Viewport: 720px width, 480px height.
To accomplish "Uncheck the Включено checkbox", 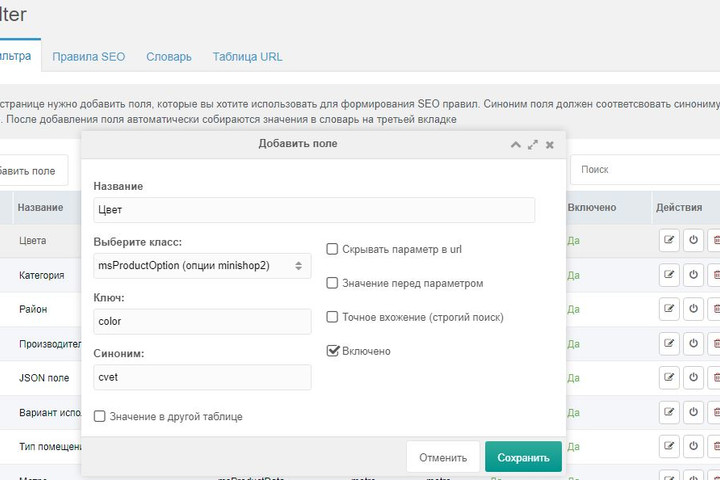I will click(332, 351).
